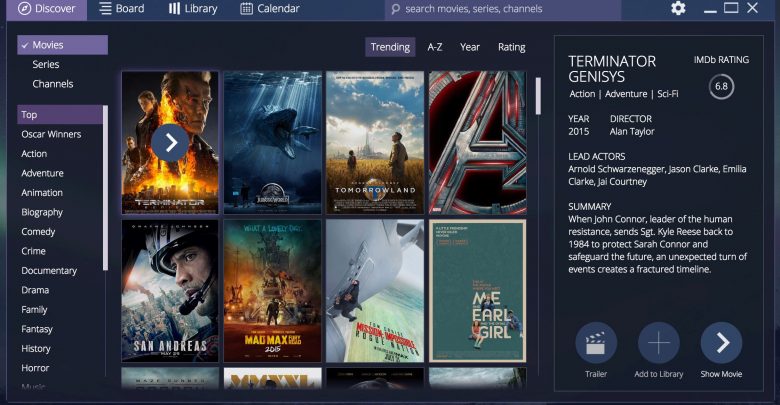The height and width of the screenshot is (405, 780).
Task: Select Me and Earl poster
Action: tap(478, 291)
